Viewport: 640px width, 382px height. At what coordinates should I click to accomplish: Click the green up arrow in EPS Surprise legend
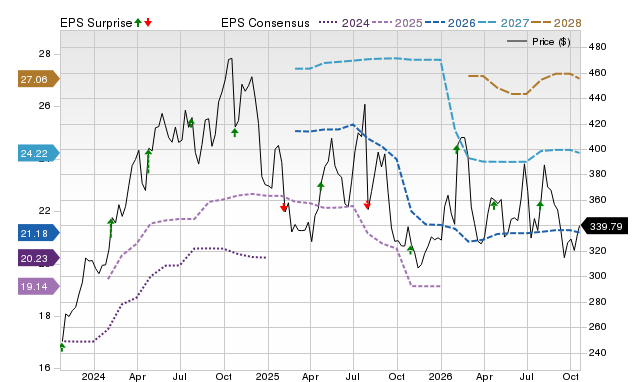[138, 22]
